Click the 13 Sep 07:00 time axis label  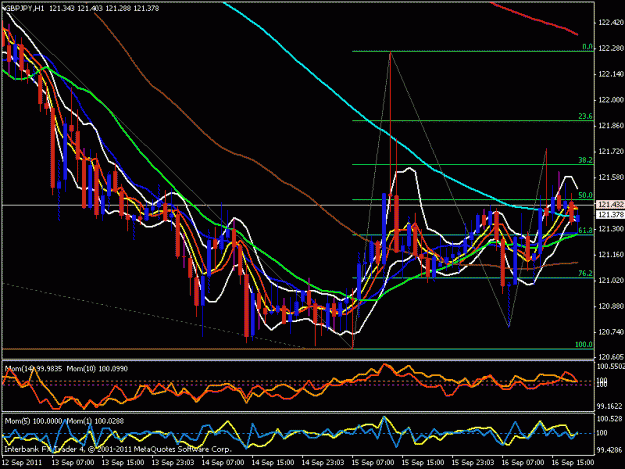pos(73,463)
